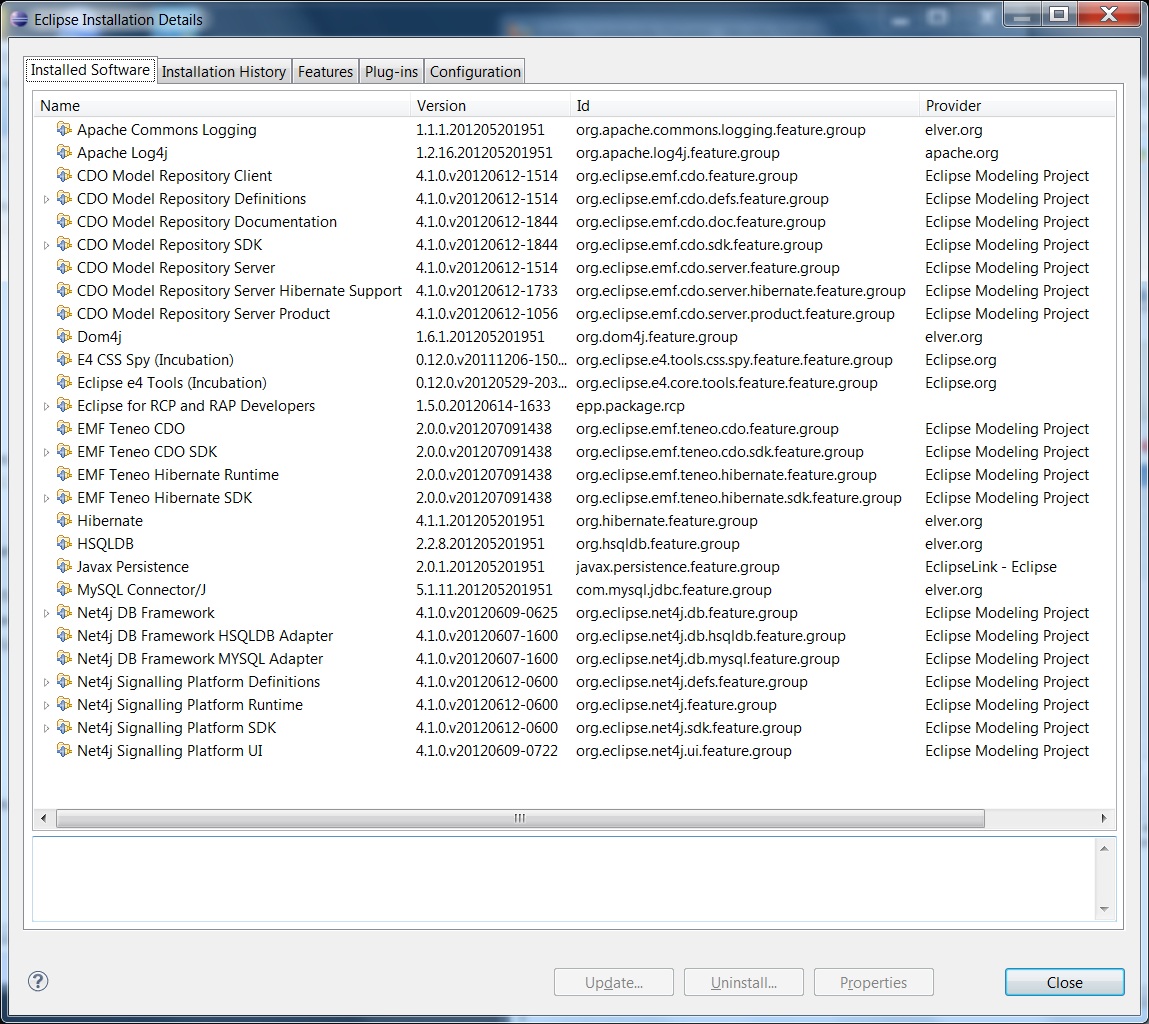Maximize the dialog window
1149x1024 pixels.
[x=1060, y=13]
